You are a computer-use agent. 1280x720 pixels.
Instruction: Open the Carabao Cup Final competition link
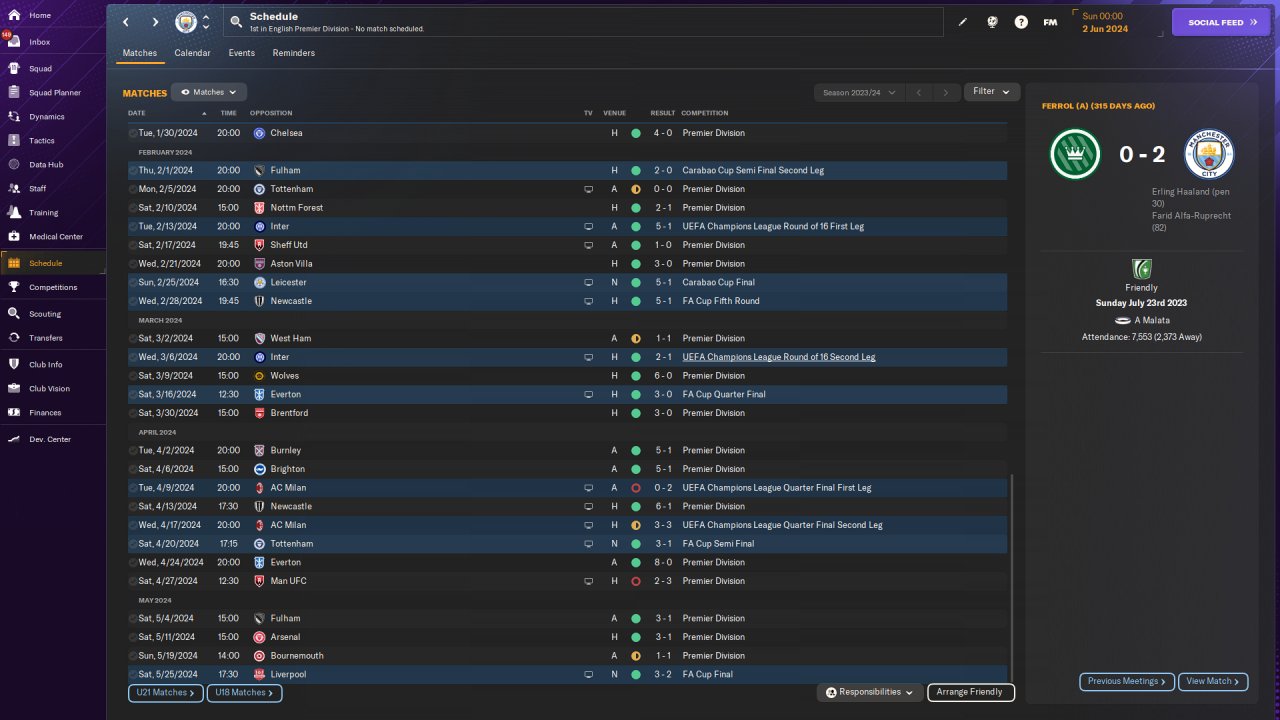(x=720, y=283)
